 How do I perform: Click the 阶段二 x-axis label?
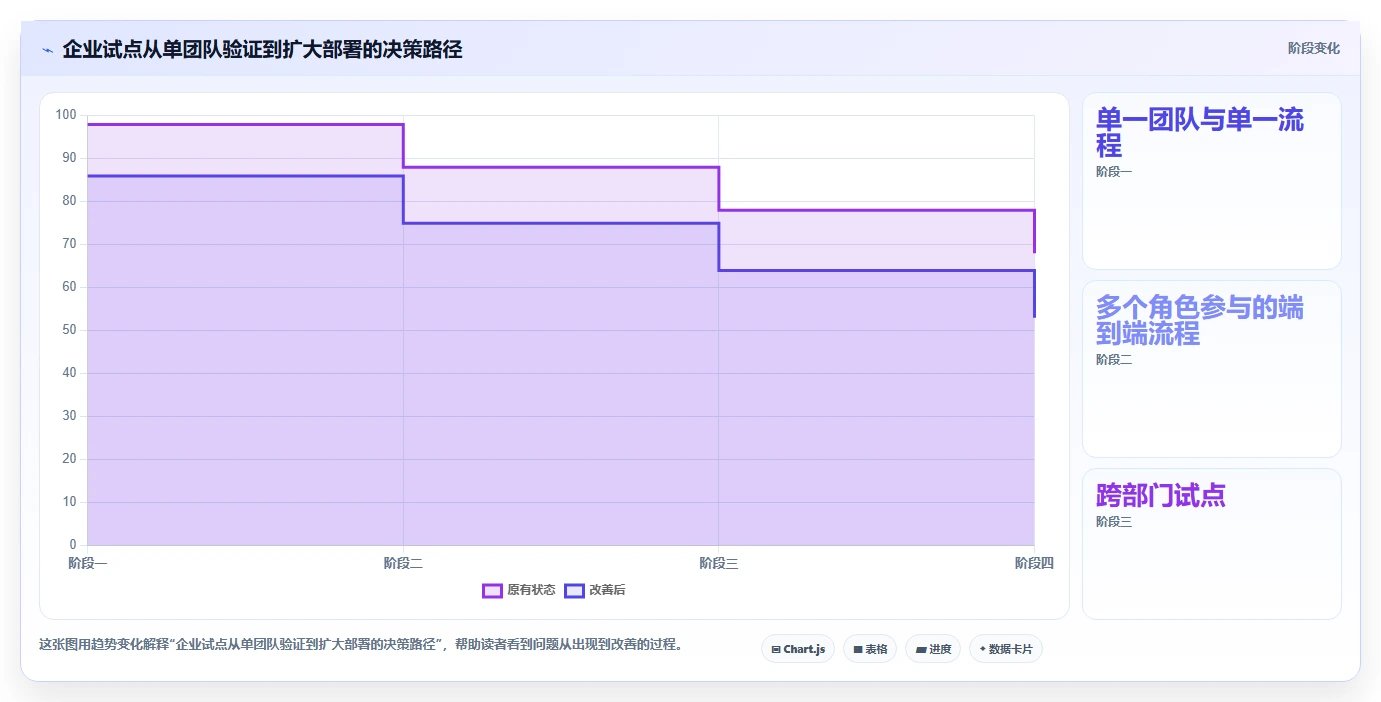[403, 564]
